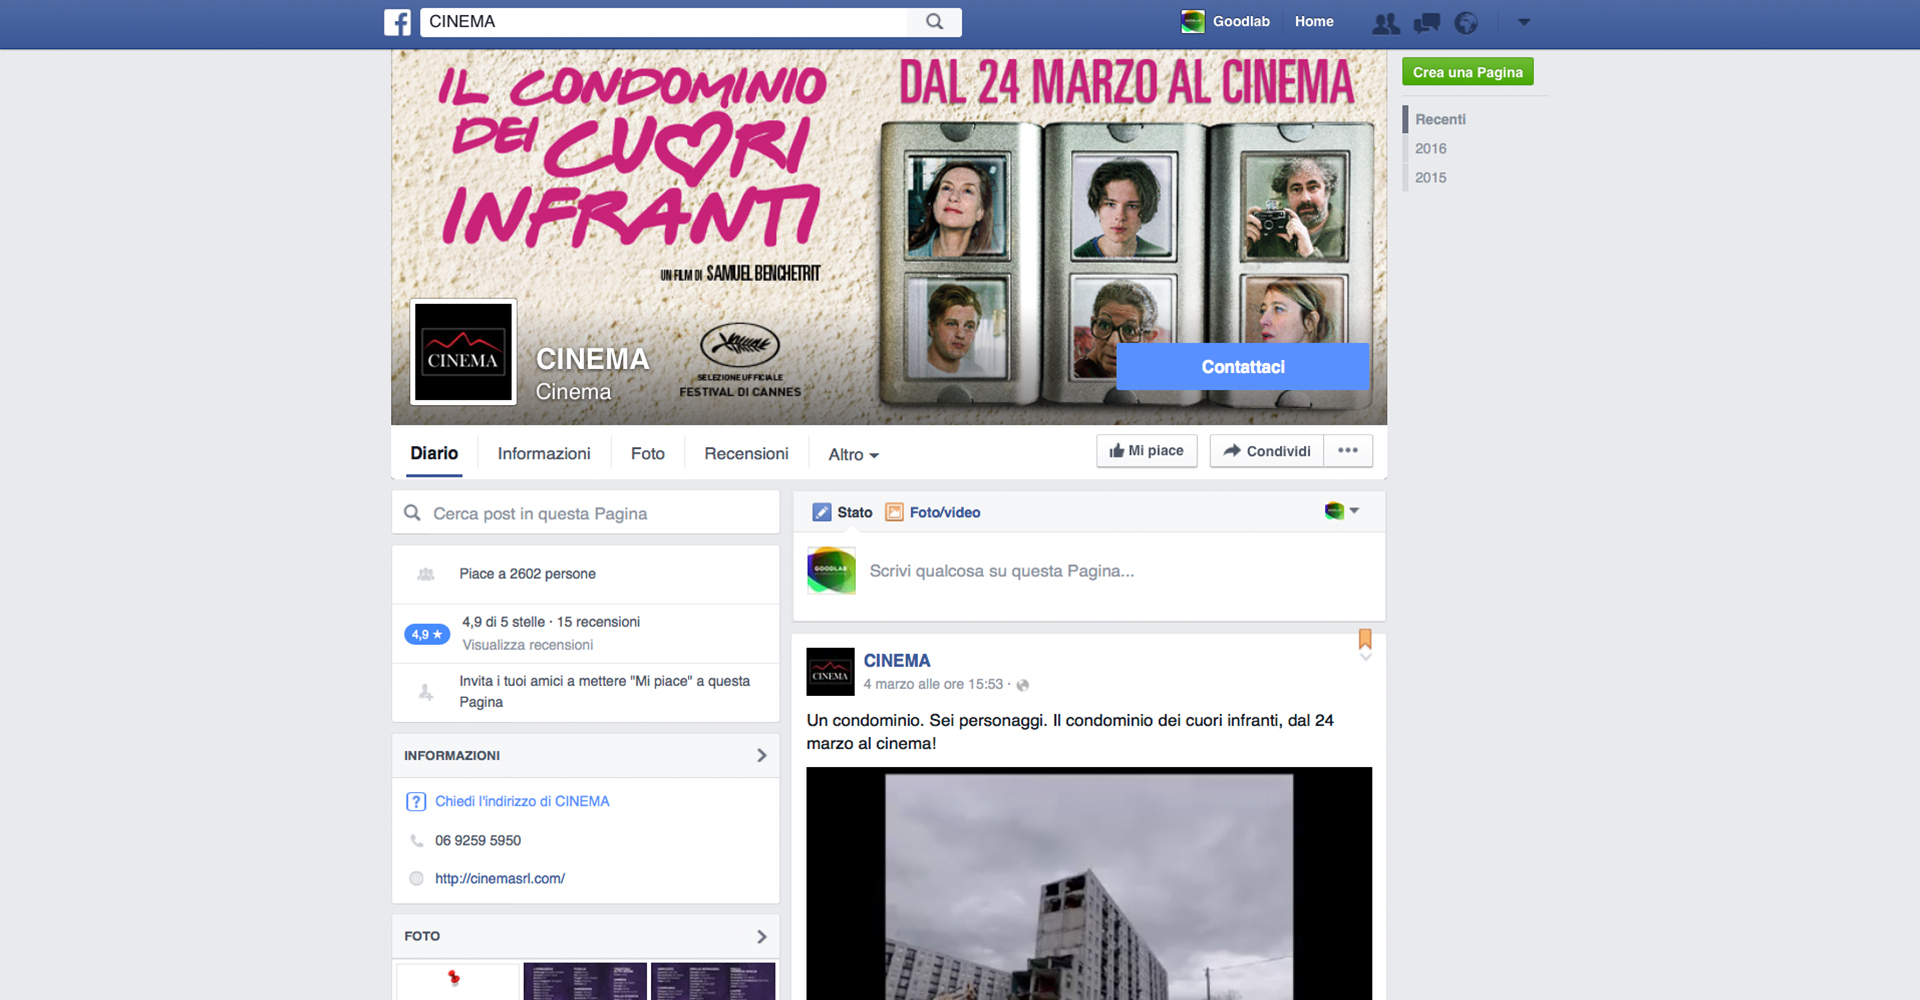Screen dimensions: 1920x1000
Task: Click Invita i tuoi amici text
Action: [604, 691]
